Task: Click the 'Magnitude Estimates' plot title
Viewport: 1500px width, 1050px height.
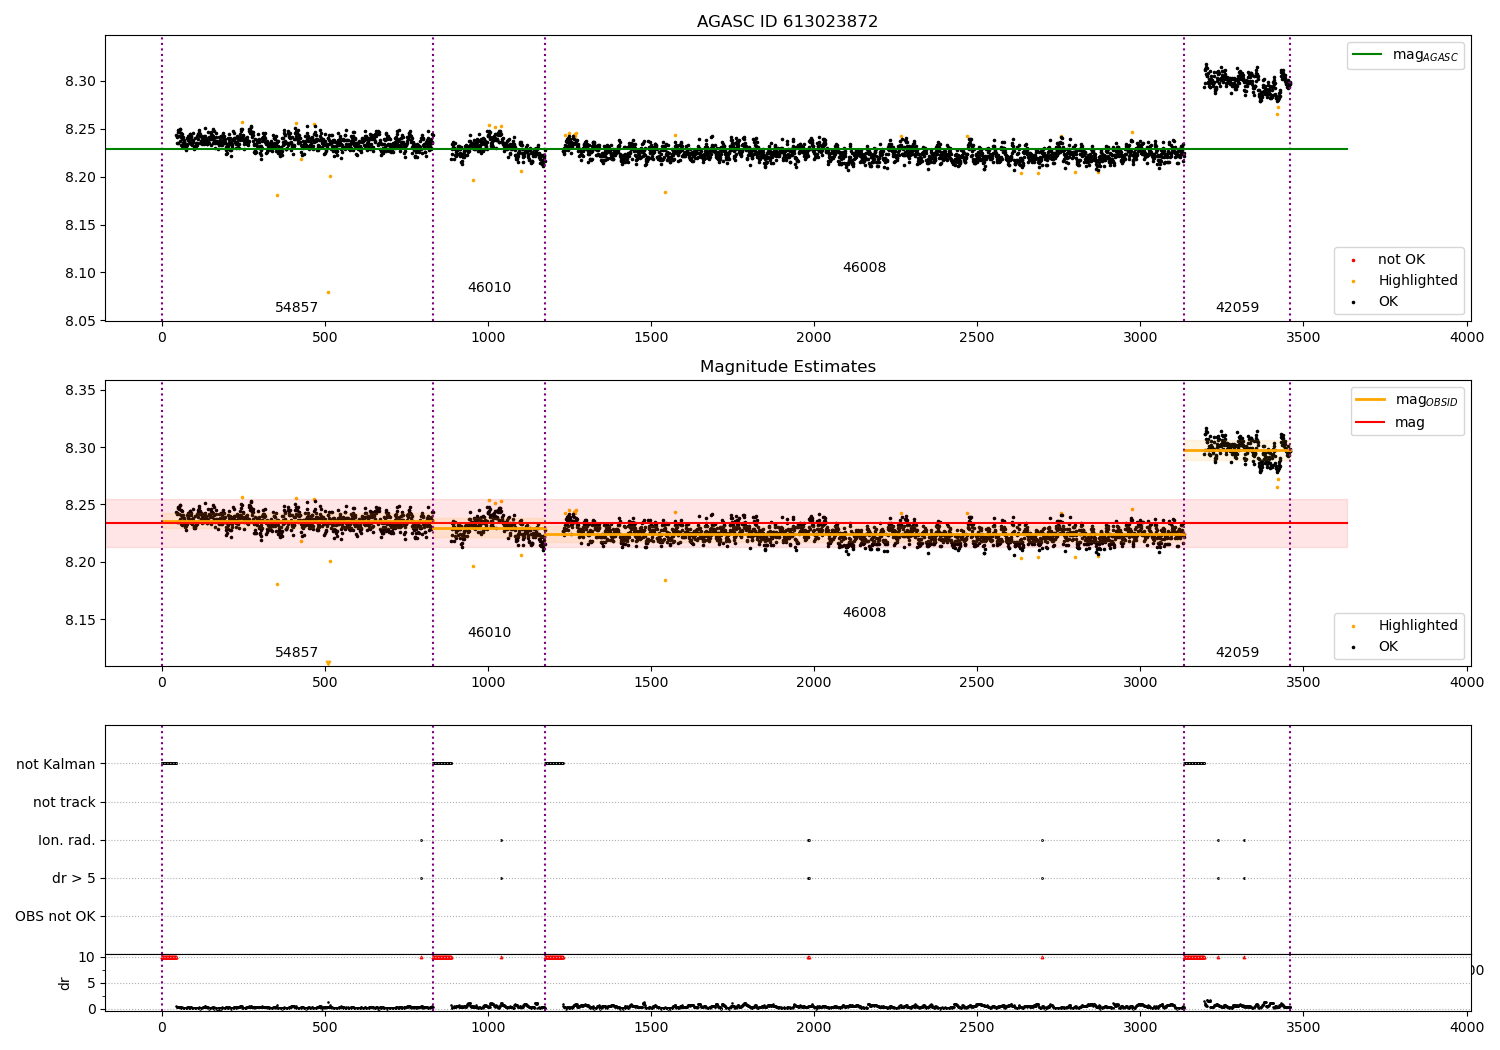Action: tap(787, 367)
